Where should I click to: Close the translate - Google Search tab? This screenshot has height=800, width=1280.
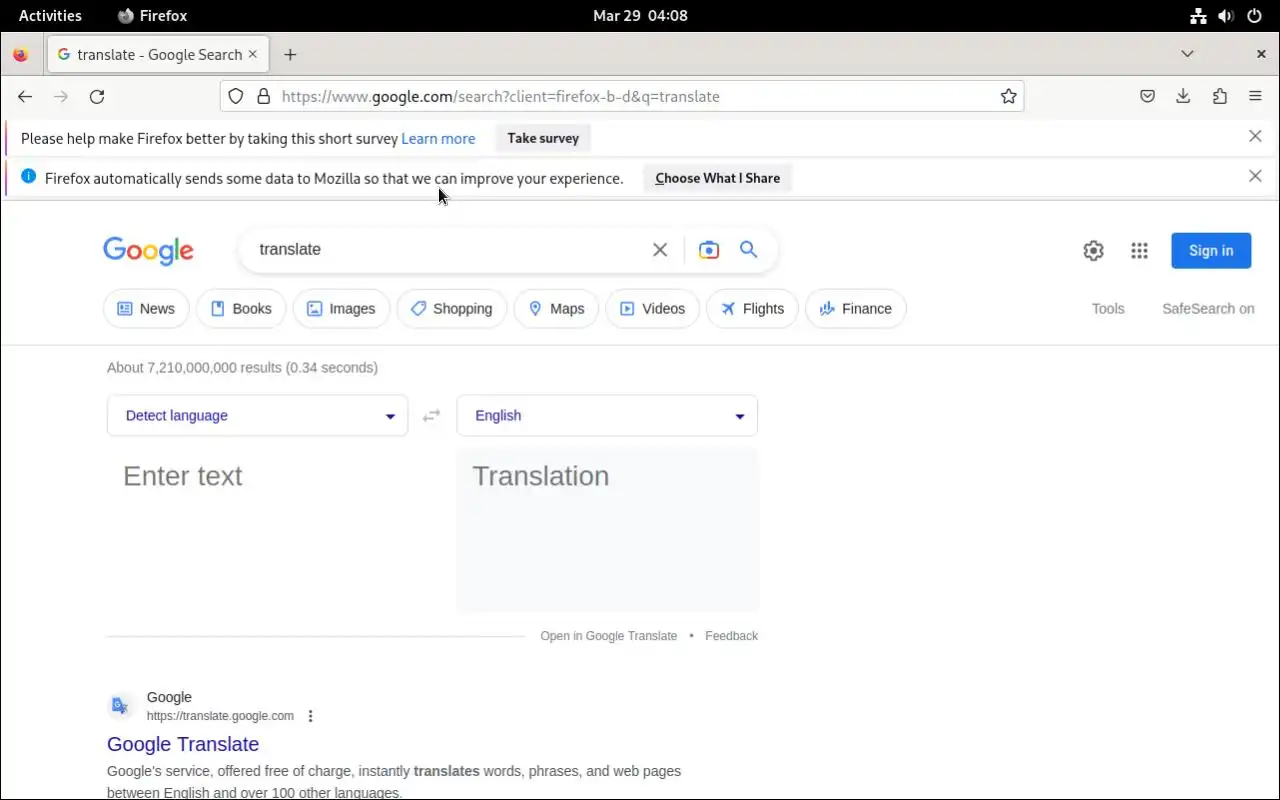pyautogui.click(x=252, y=54)
